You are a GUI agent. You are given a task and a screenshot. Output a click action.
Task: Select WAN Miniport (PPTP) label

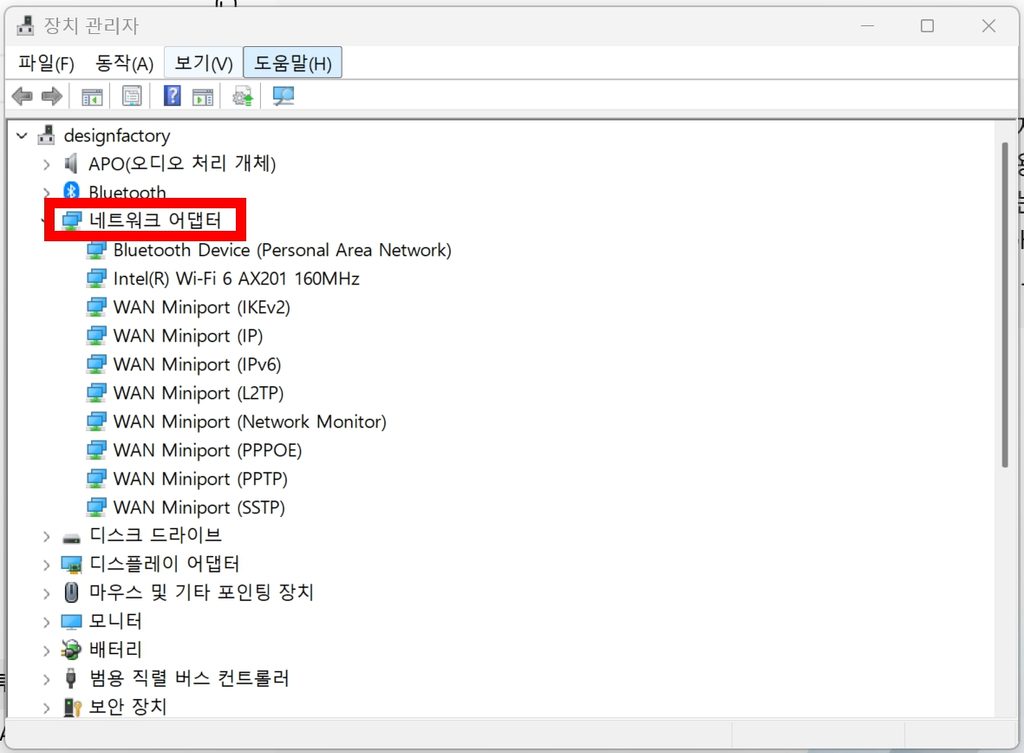click(200, 479)
